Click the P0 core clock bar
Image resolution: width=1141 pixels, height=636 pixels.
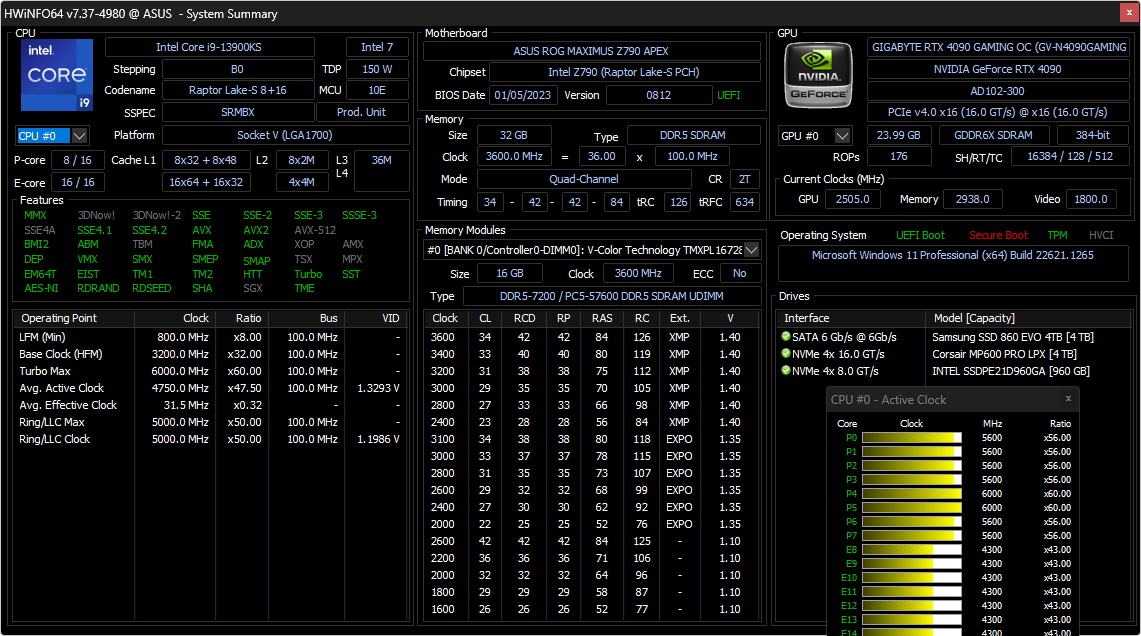911,437
